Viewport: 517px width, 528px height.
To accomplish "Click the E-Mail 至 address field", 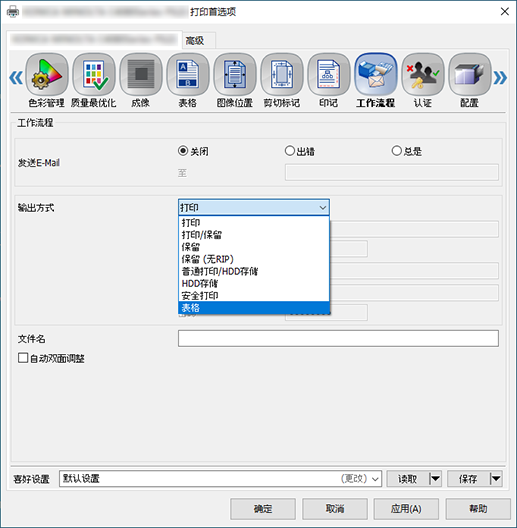I will (x=392, y=172).
